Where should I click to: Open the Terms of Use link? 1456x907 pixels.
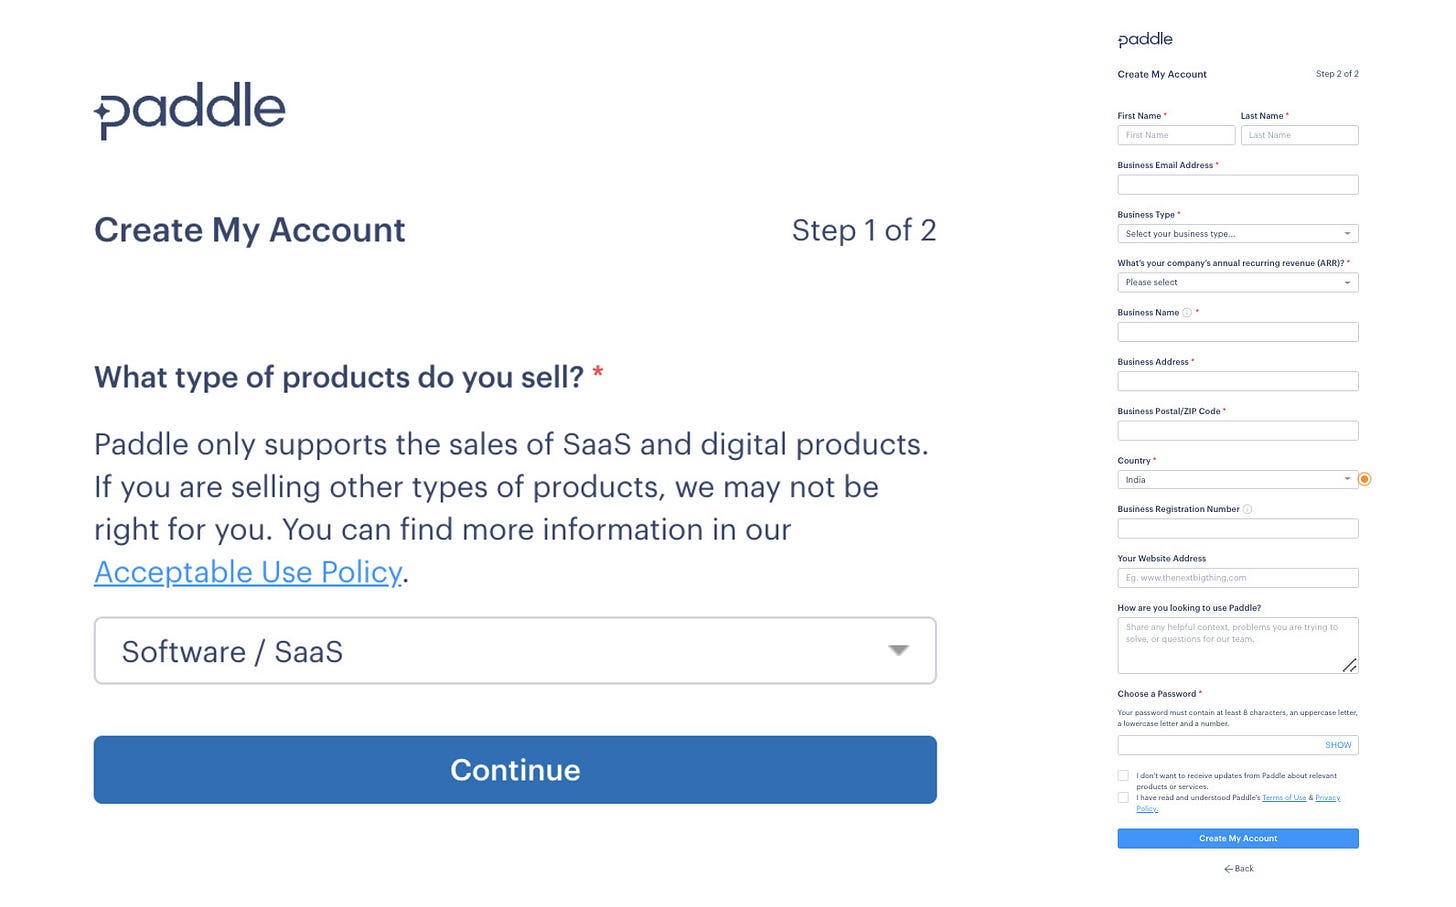click(x=1284, y=798)
